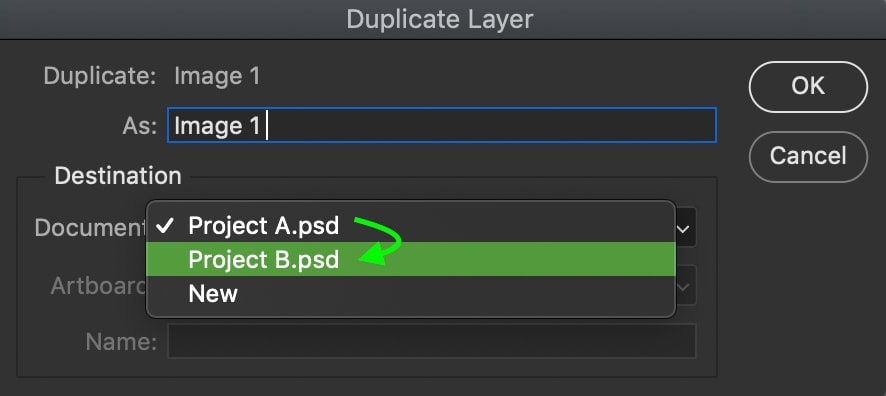Image resolution: width=886 pixels, height=396 pixels.
Task: Click the Document label
Action: point(90,227)
